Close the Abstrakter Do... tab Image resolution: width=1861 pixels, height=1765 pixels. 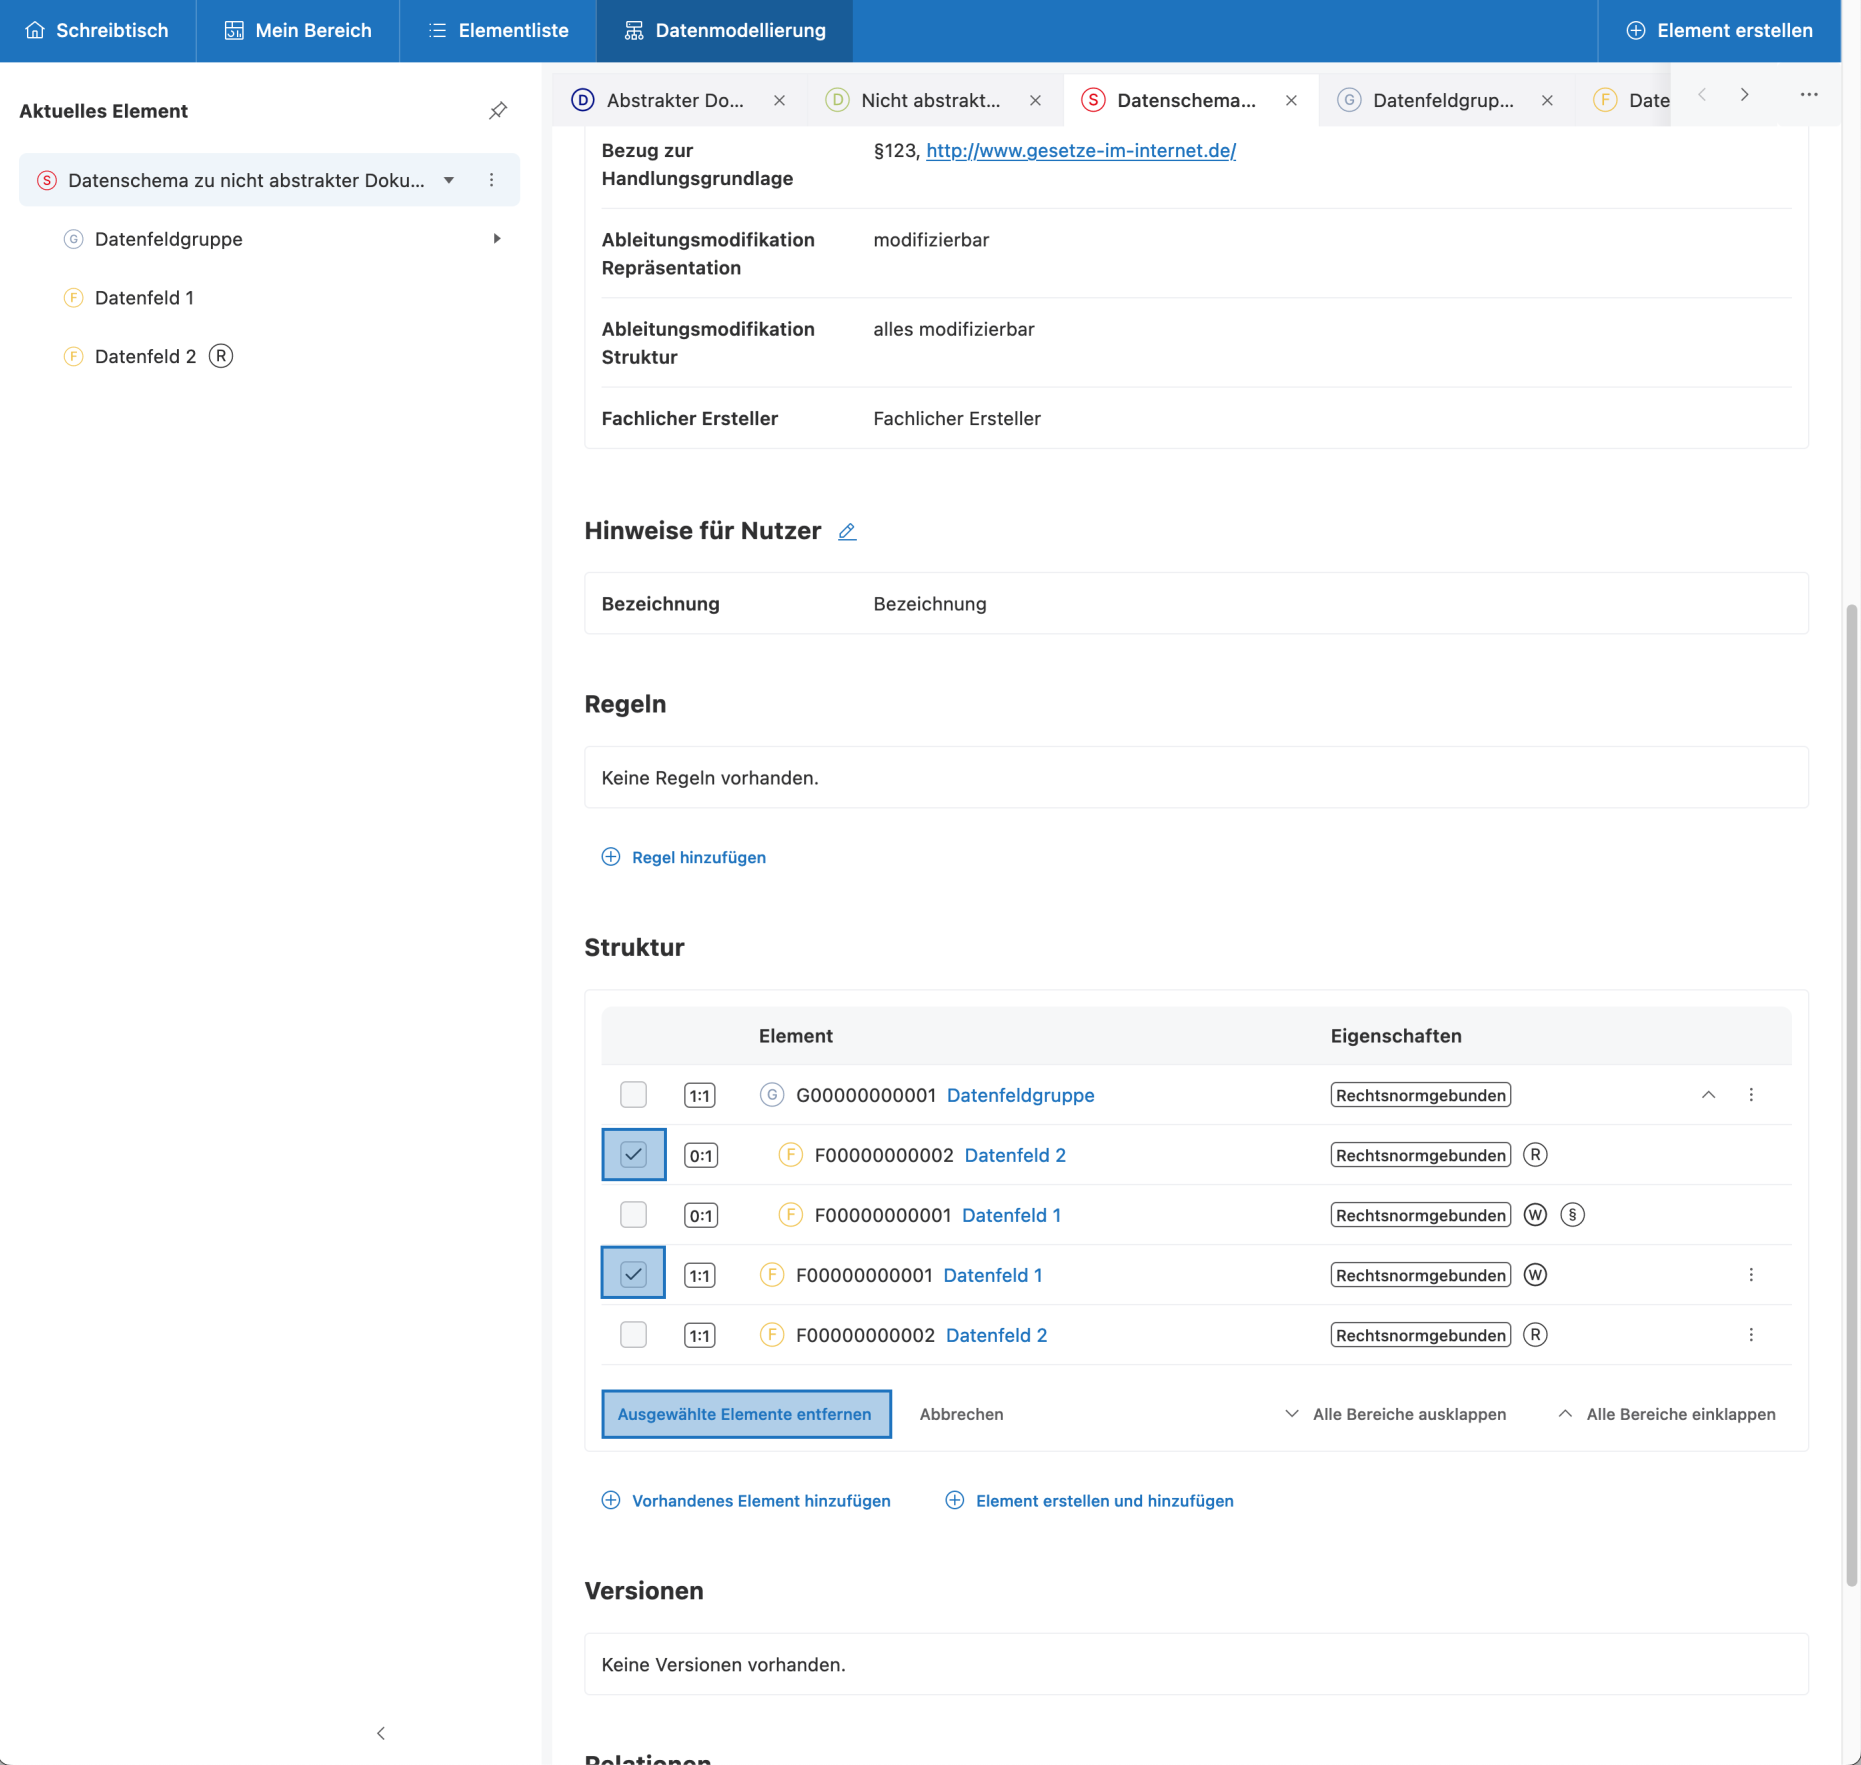click(x=779, y=100)
